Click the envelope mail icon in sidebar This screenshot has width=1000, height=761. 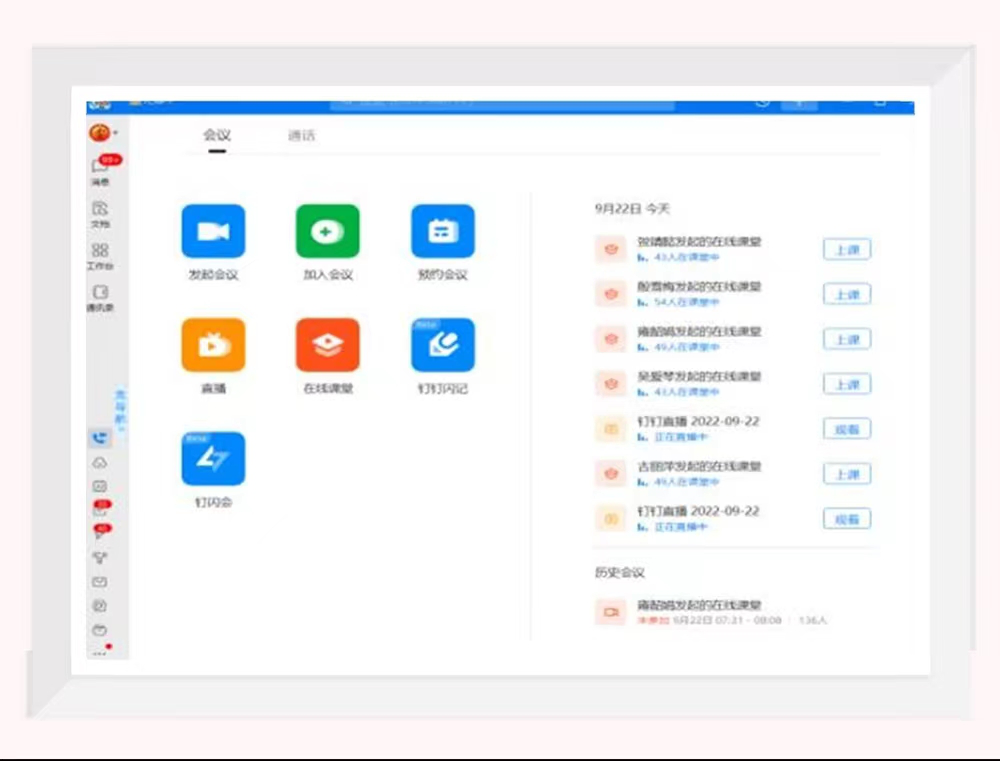[100, 582]
